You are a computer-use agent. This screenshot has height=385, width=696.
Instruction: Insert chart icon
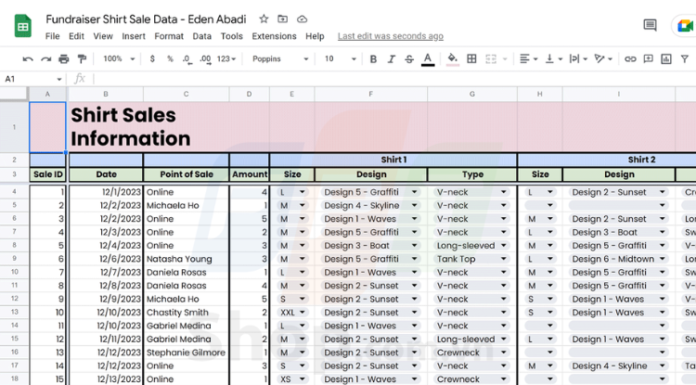click(666, 59)
